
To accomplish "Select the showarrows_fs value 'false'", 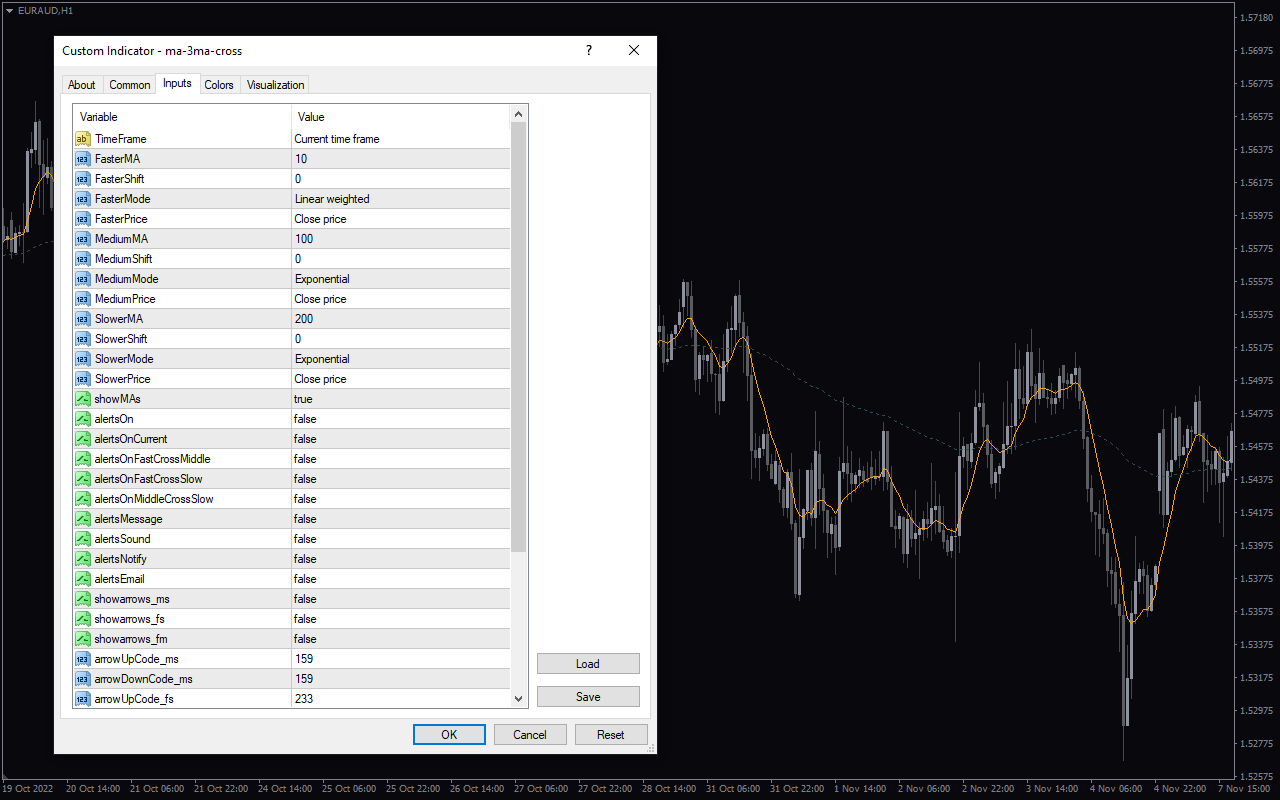I will 305,619.
